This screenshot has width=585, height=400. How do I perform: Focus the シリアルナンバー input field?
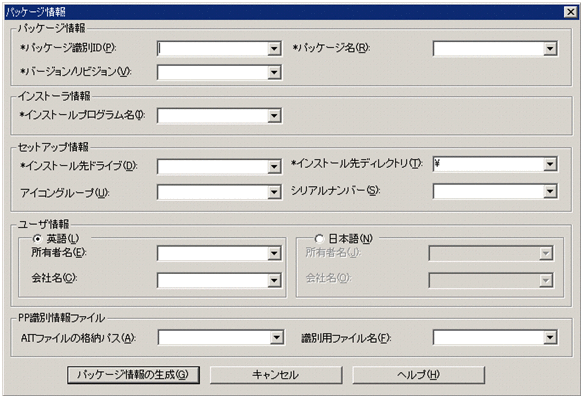coord(489,191)
